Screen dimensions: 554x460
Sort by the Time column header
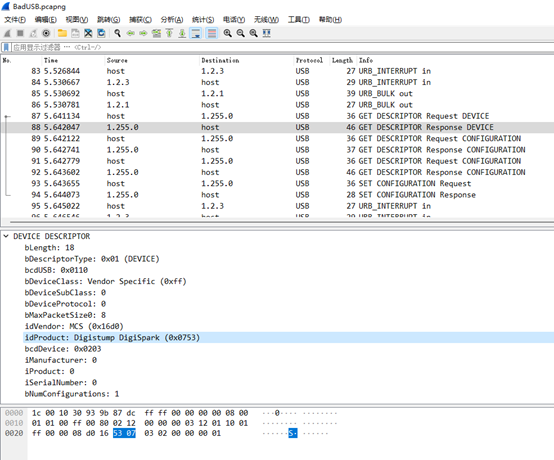click(x=73, y=60)
